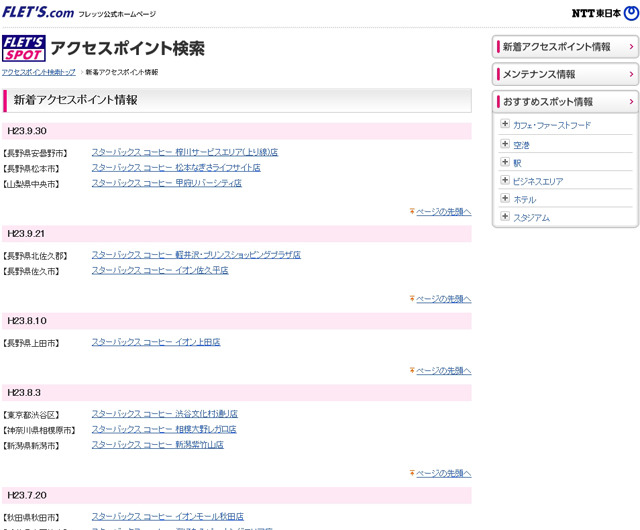Open Starbucks 軽井沢・プリンスショッピングプラザ店 link

coord(196,255)
